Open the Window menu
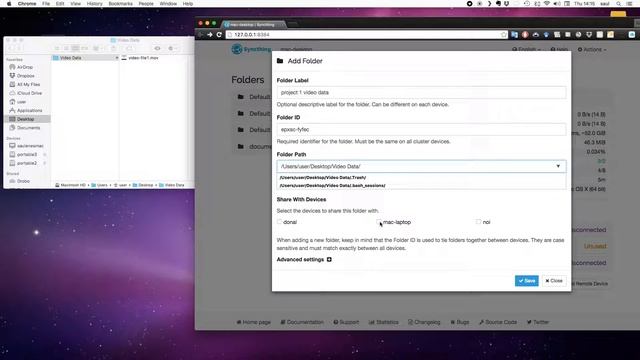Image resolution: width=640 pixels, height=360 pixels. point(168,3)
